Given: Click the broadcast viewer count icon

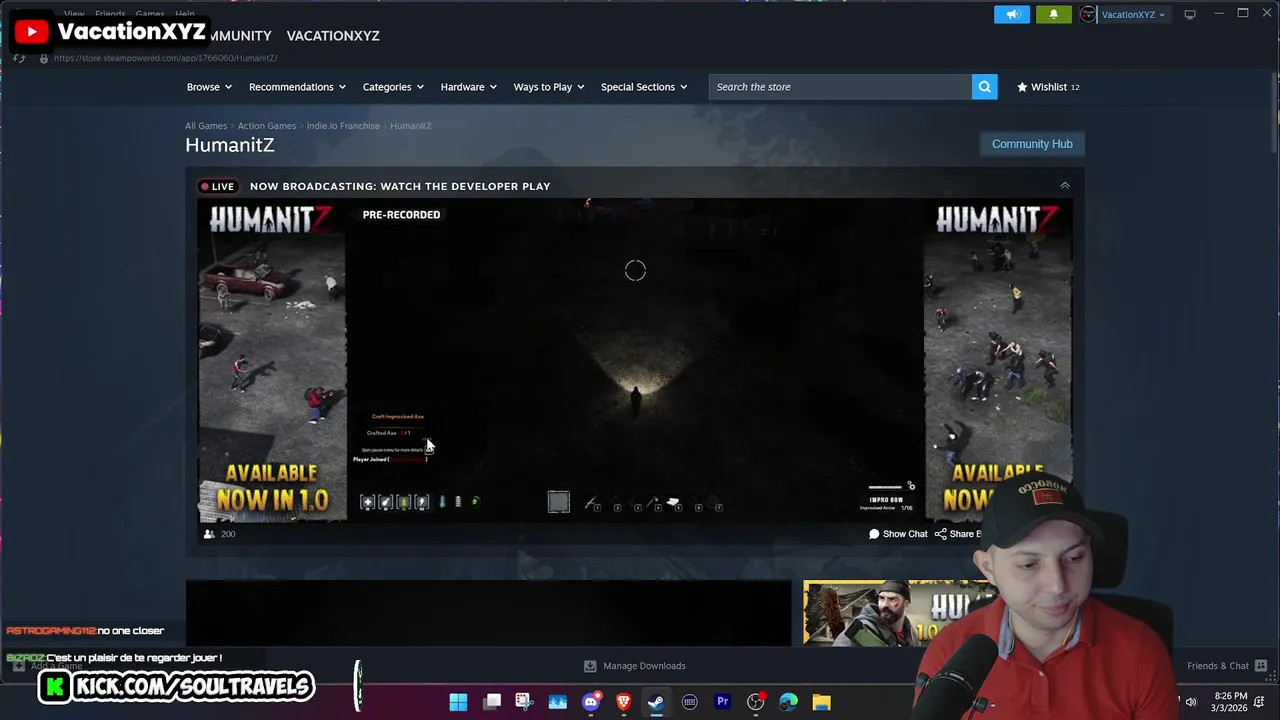Looking at the screenshot, I should [209, 534].
